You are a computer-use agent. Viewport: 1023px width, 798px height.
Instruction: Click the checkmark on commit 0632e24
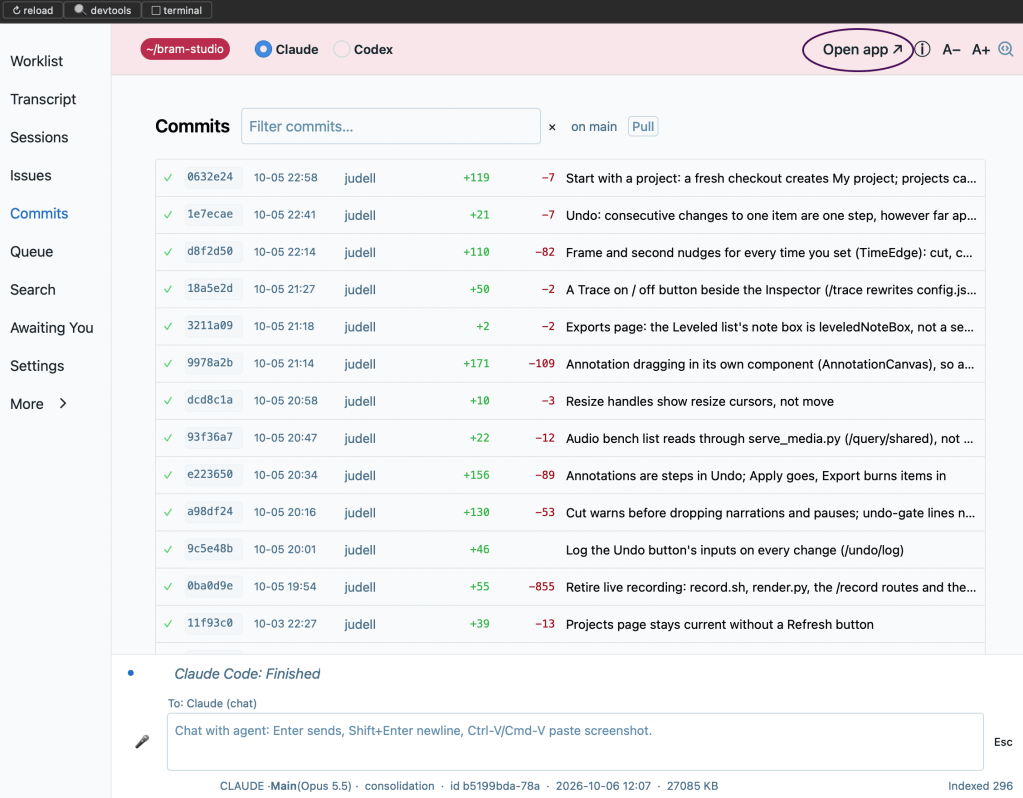pos(168,177)
